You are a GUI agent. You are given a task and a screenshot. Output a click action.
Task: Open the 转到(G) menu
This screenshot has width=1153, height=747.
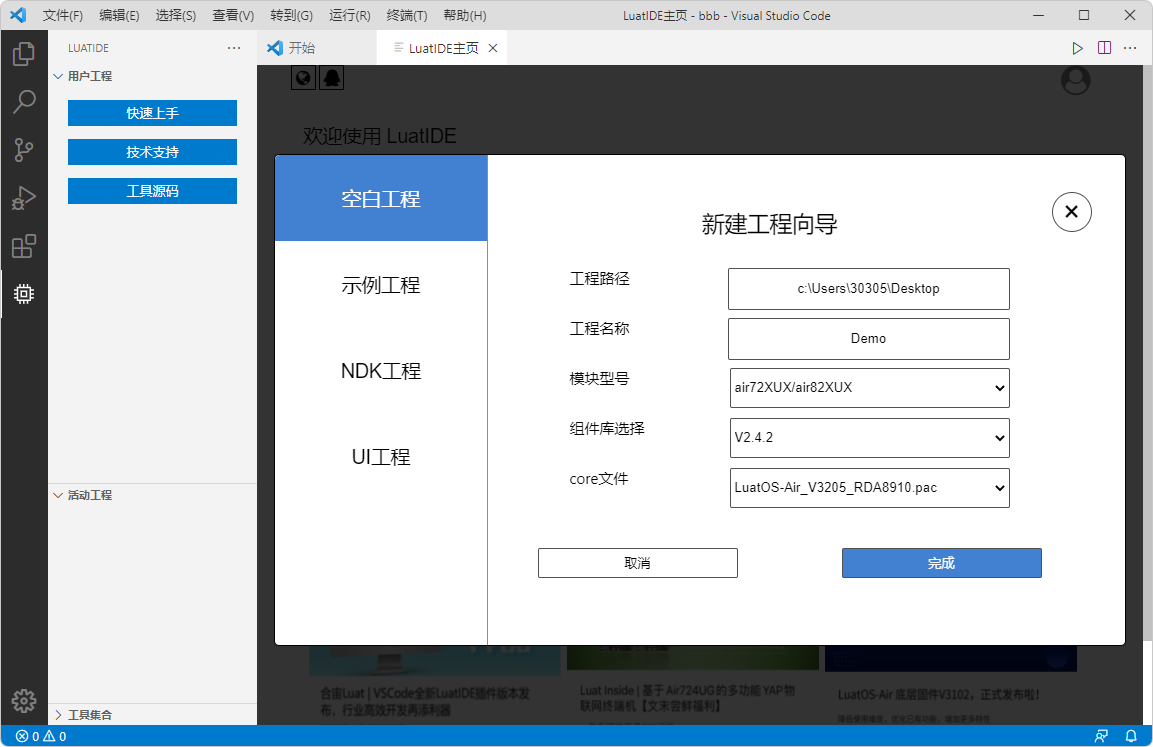291,15
